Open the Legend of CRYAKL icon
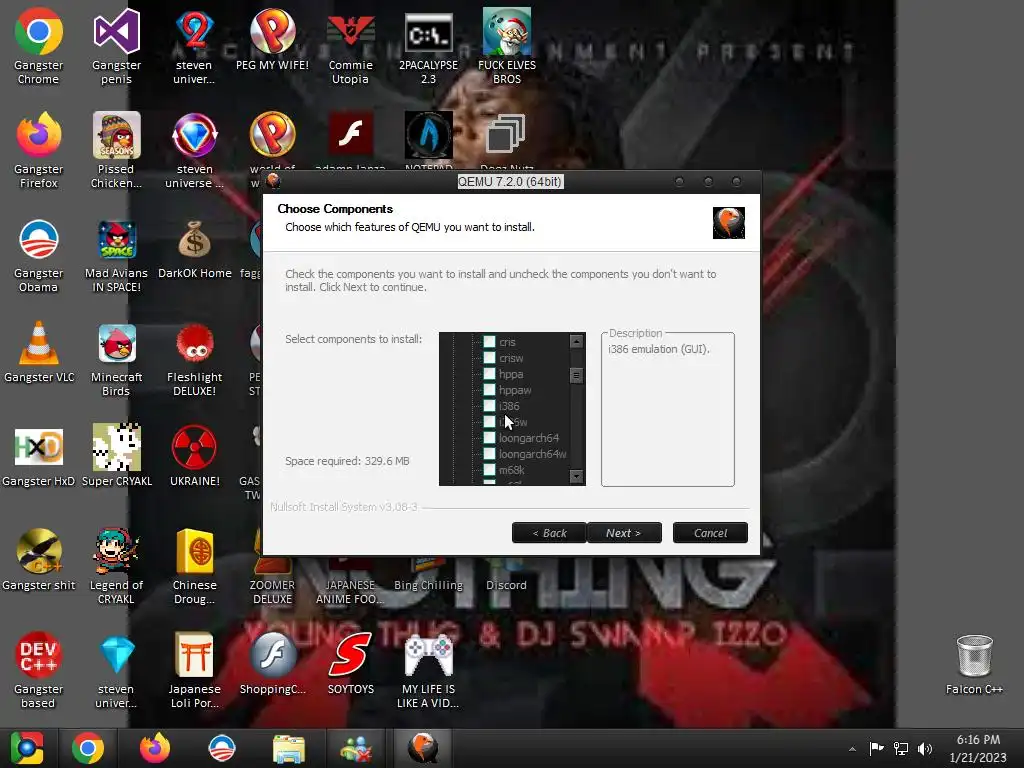This screenshot has width=1024, height=768. pyautogui.click(x=116, y=566)
